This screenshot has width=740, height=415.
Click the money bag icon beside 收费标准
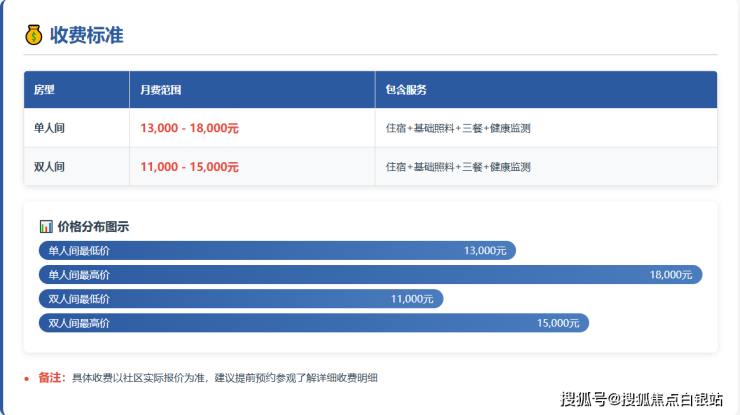(34, 35)
